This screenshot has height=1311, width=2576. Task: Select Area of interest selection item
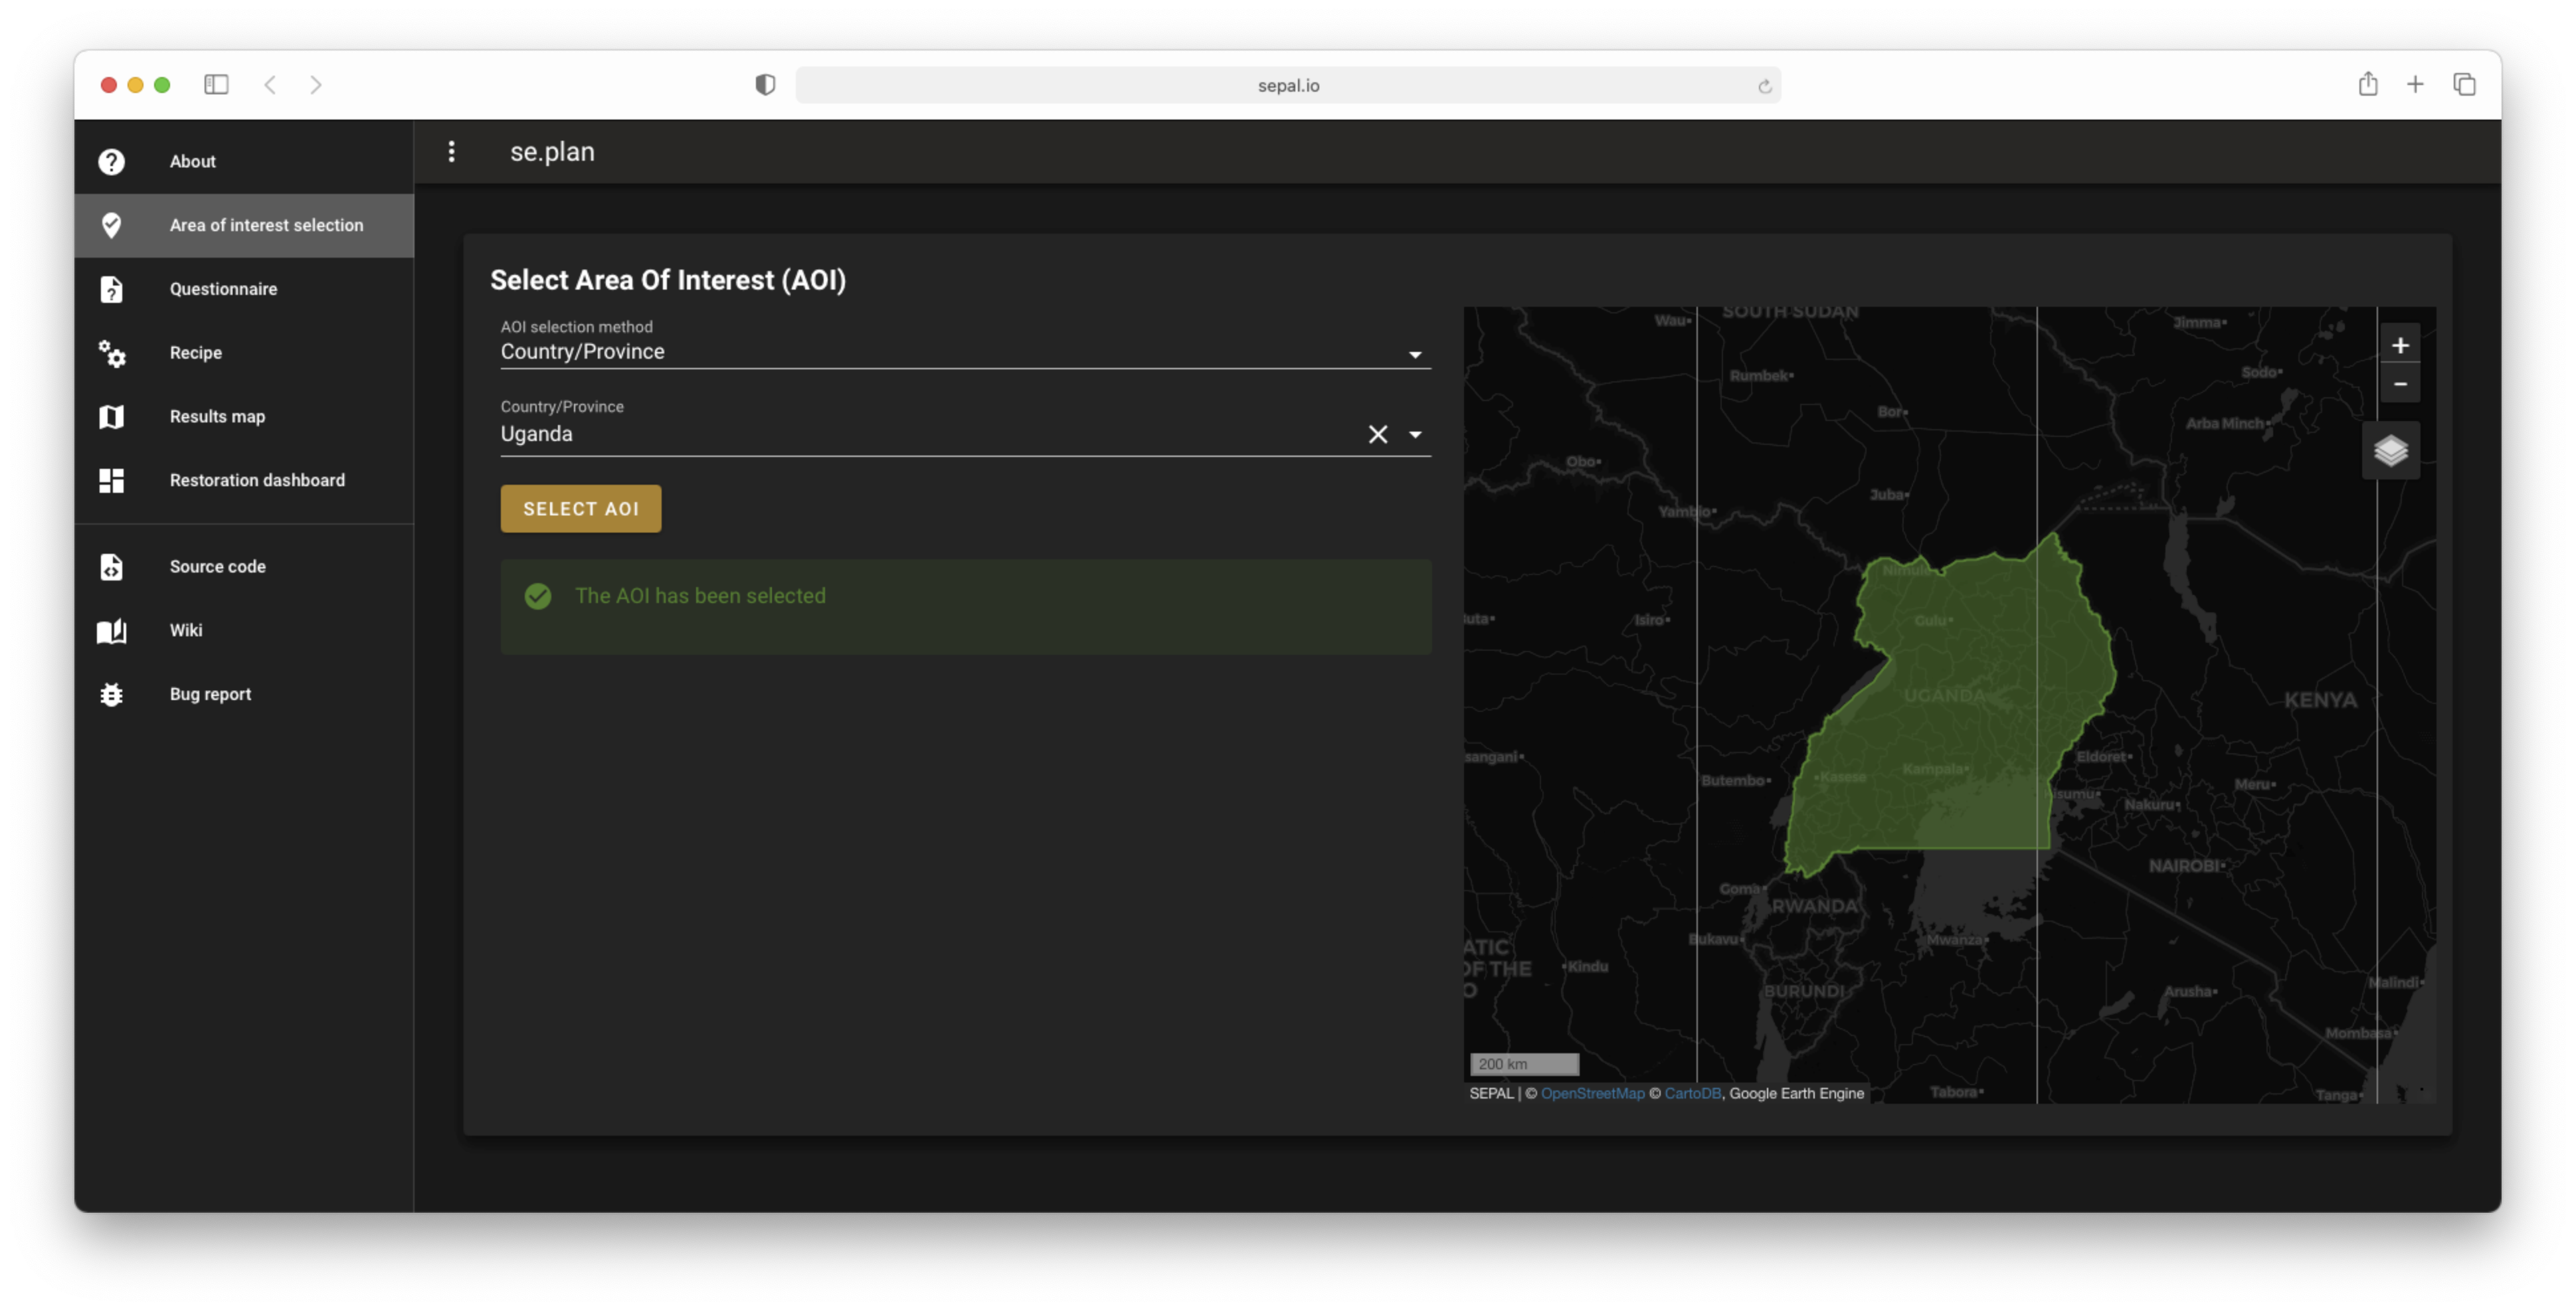click(265, 225)
